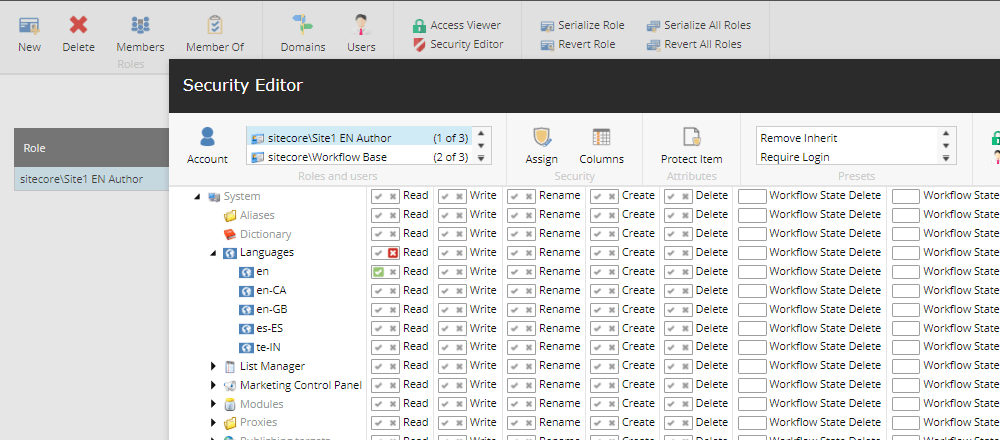Click the Protect Item icon
The height and width of the screenshot is (440, 1000).
[692, 137]
